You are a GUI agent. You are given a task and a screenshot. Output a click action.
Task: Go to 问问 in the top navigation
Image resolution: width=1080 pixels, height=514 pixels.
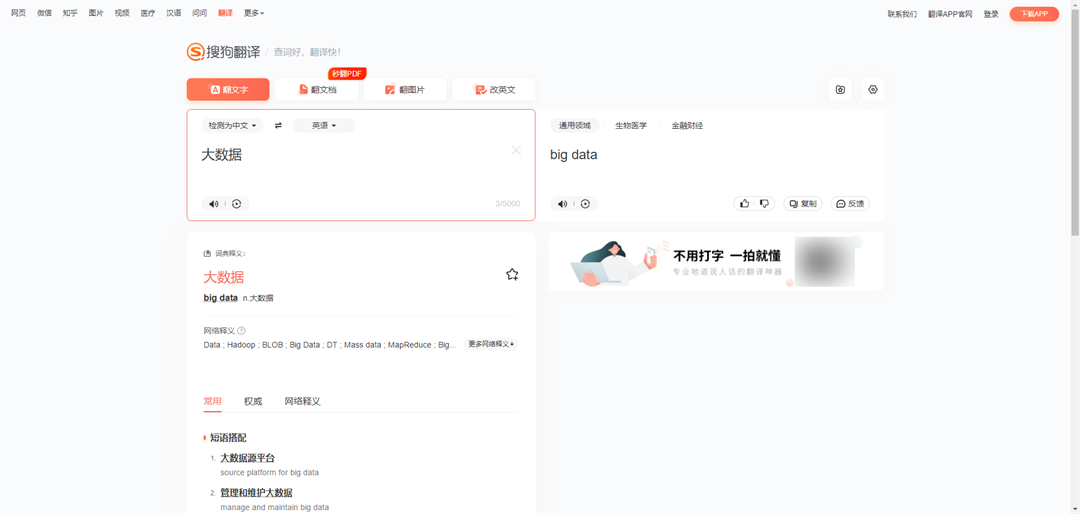pyautogui.click(x=199, y=13)
